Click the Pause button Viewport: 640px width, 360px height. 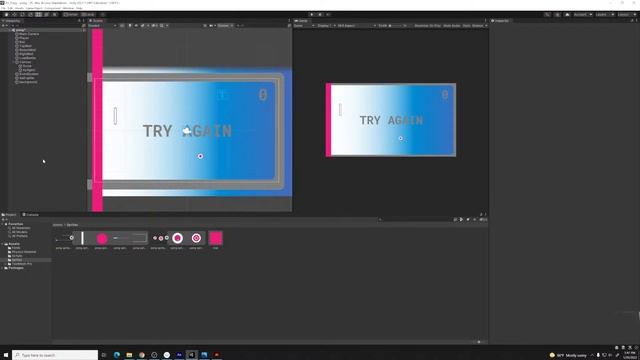pyautogui.click(x=320, y=15)
